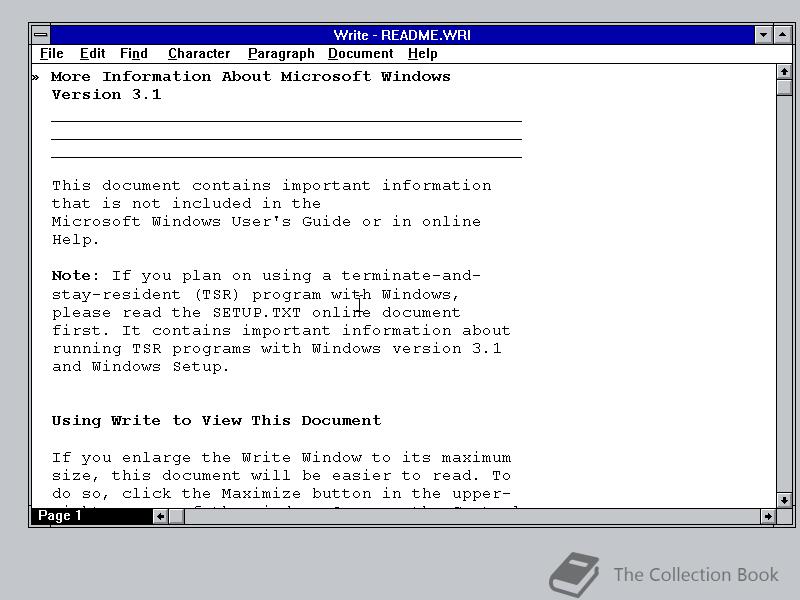Screen dimensions: 800x600
Task: Click the vertical scroll thumb box
Action: click(x=784, y=87)
